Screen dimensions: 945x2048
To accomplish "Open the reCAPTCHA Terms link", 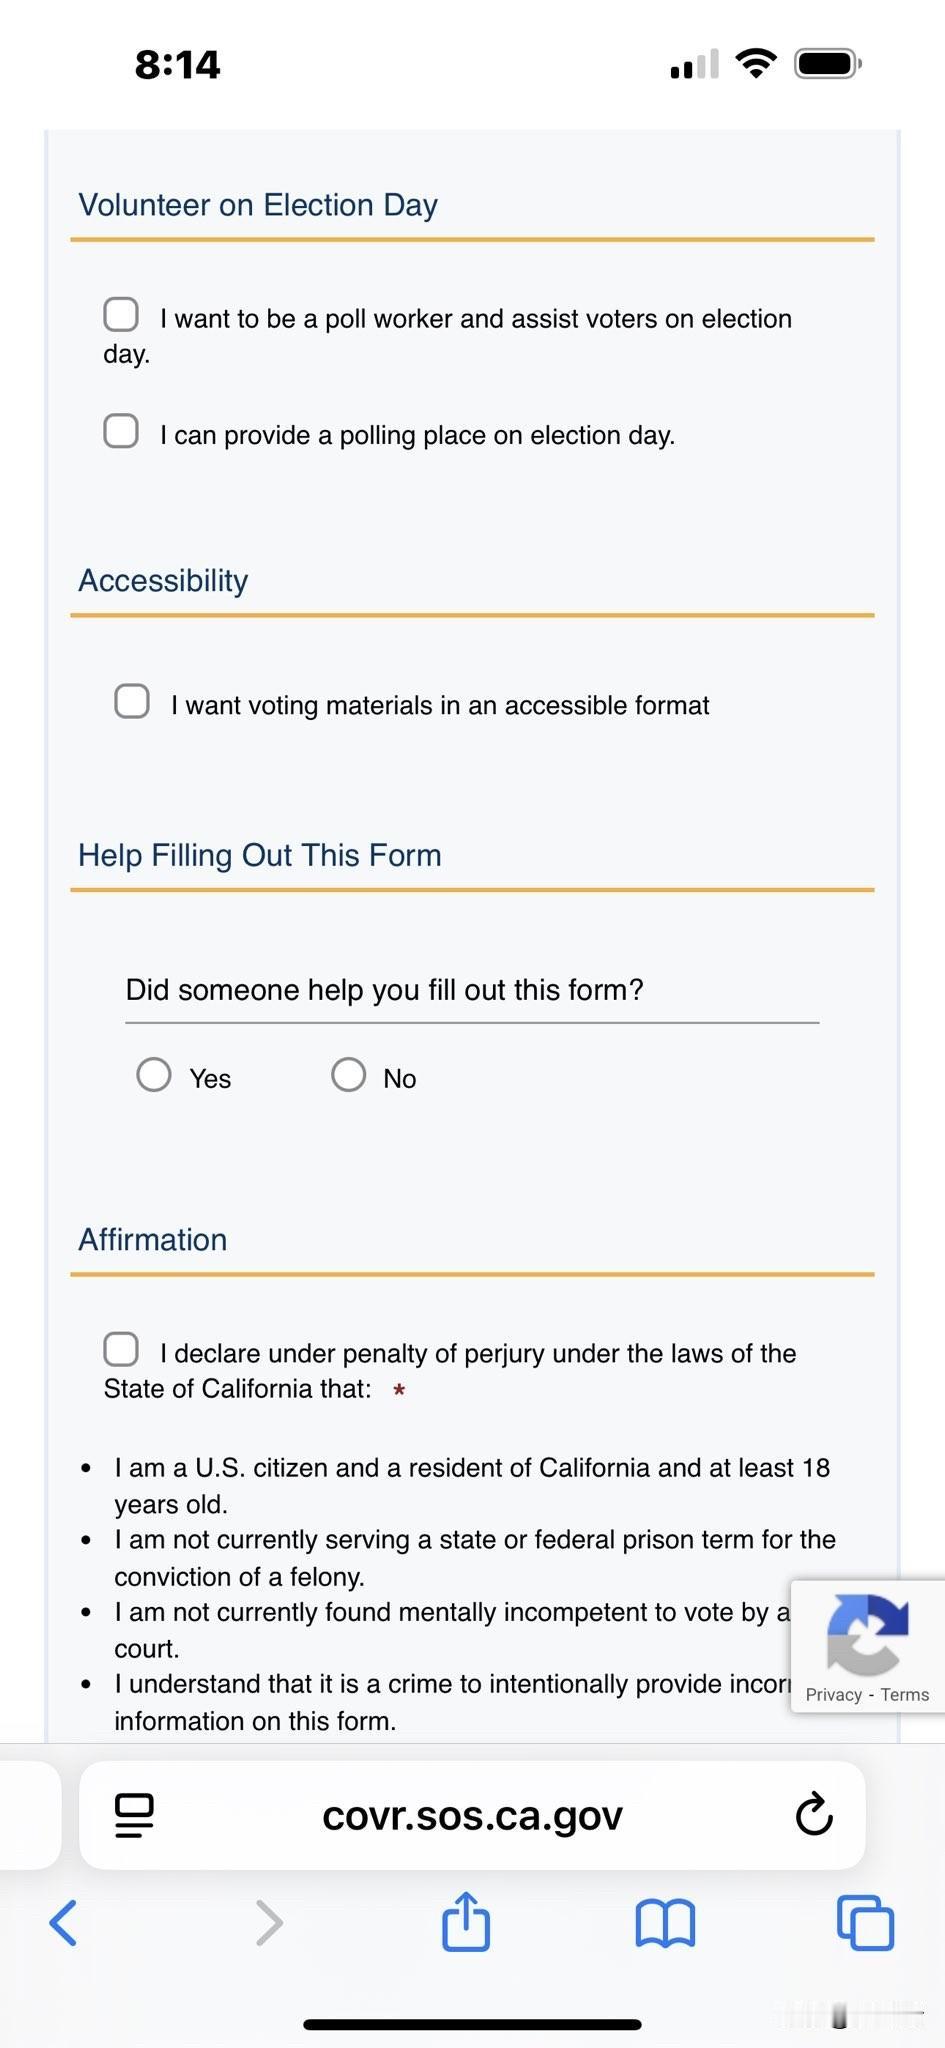I will 905,1694.
